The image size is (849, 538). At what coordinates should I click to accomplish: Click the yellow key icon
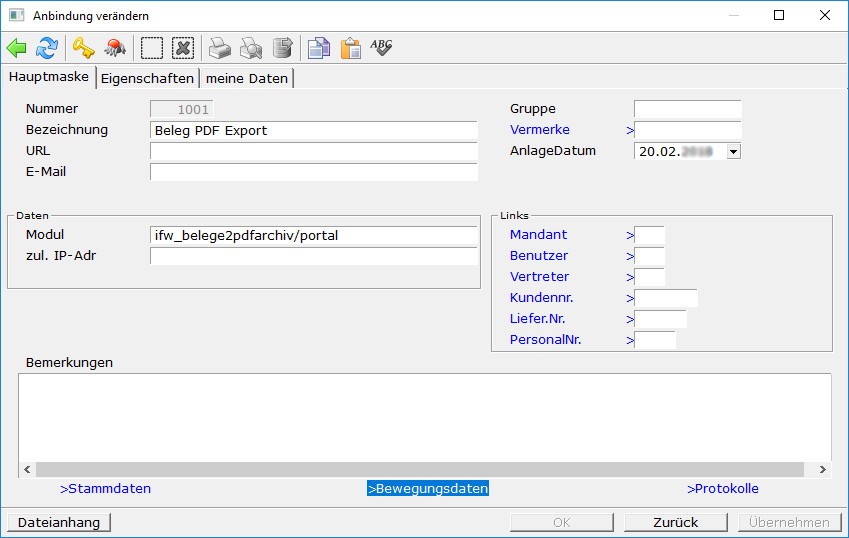83,48
